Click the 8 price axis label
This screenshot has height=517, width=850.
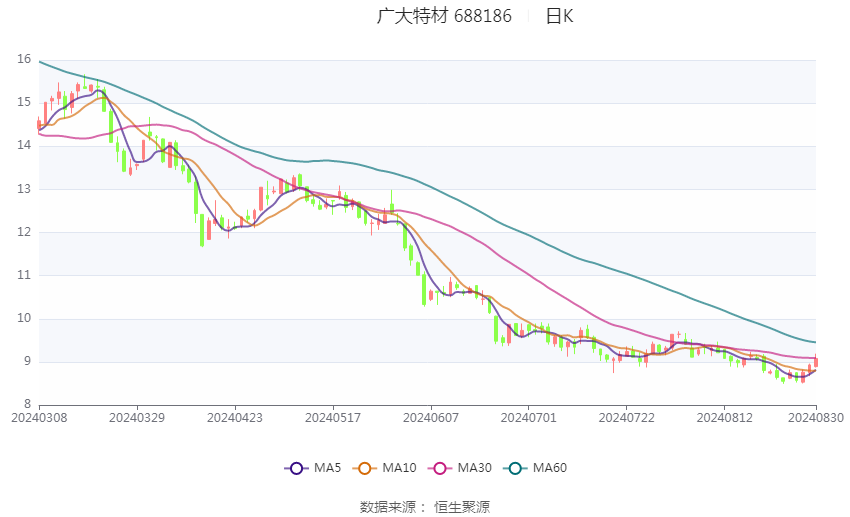27,404
